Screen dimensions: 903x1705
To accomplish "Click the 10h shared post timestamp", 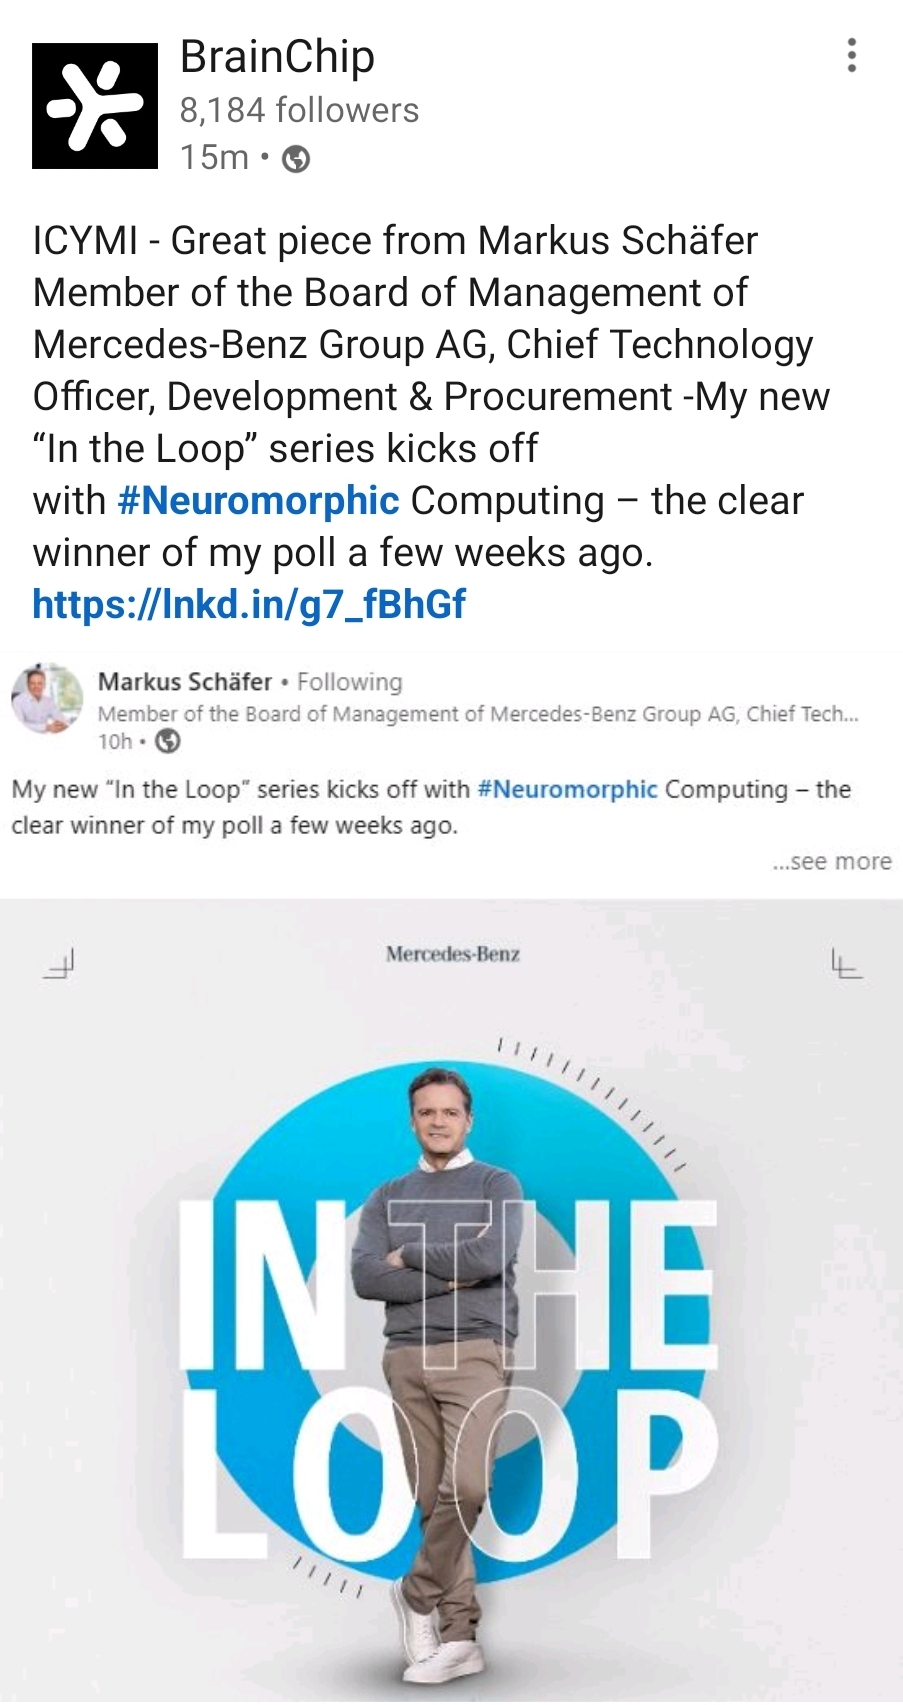I will pyautogui.click(x=114, y=741).
